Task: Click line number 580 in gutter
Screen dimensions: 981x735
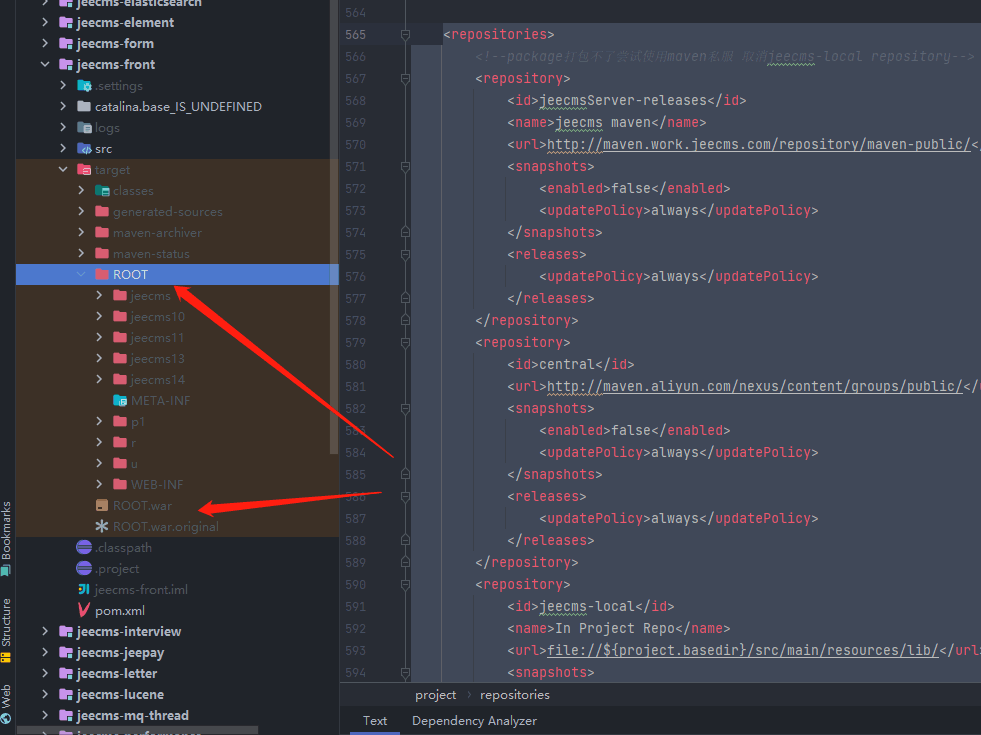Action: point(355,365)
